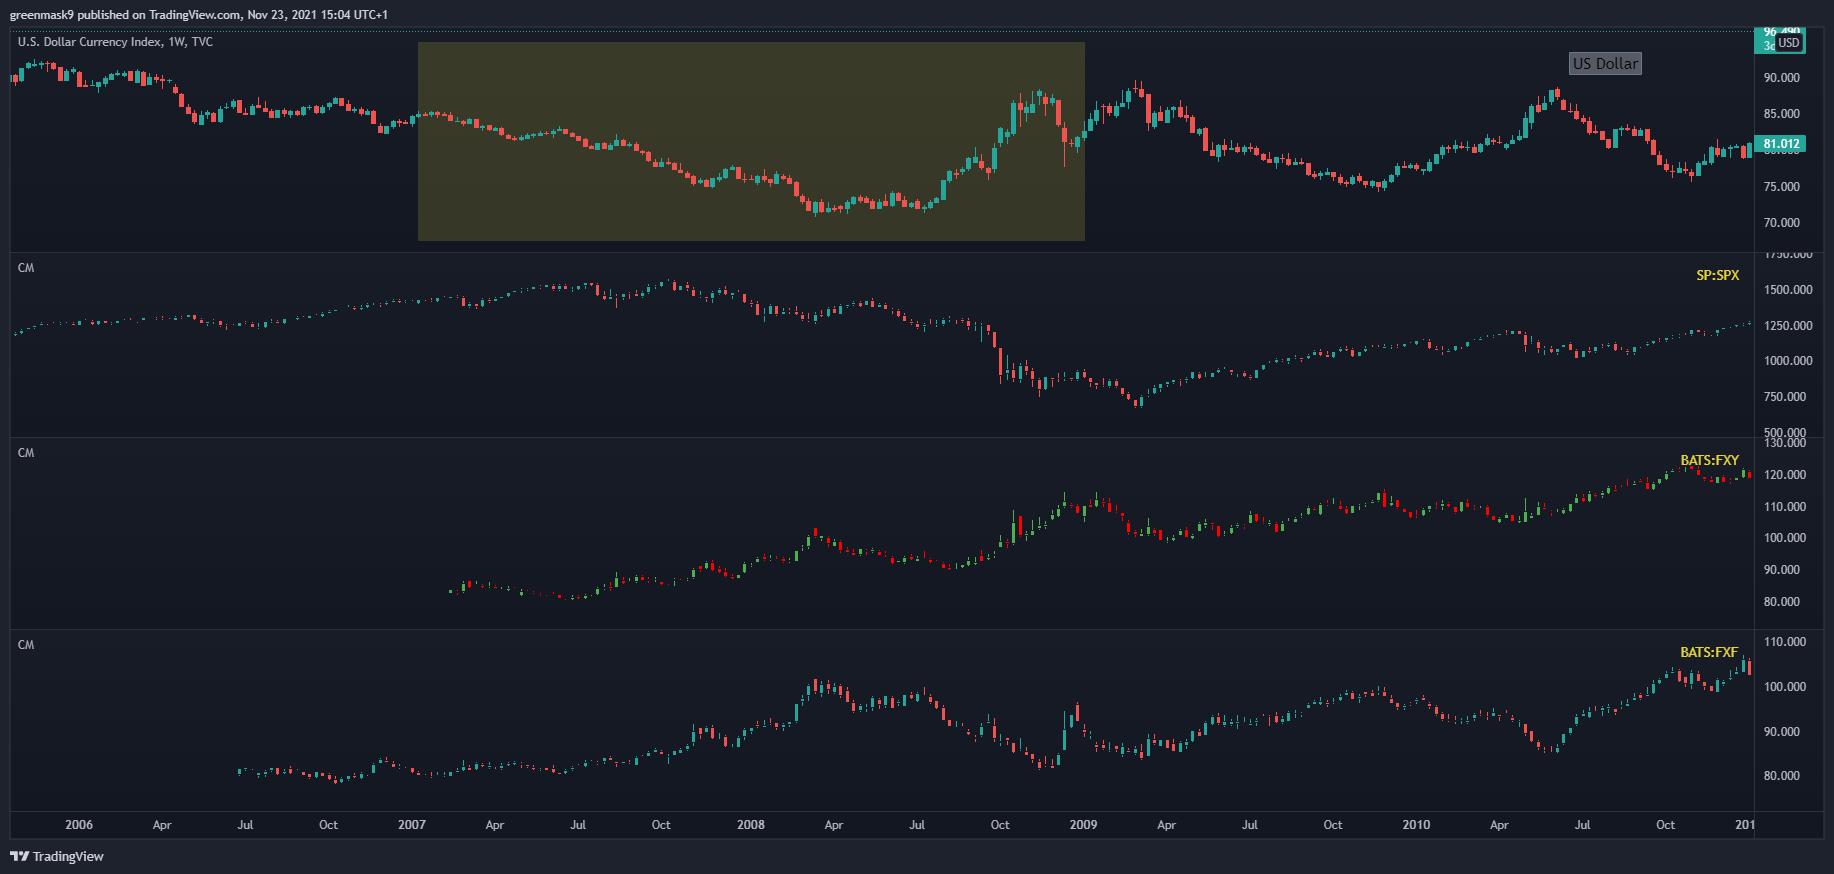Click the 750.000 value on SPX axis
1834x874 pixels.
pos(1786,397)
